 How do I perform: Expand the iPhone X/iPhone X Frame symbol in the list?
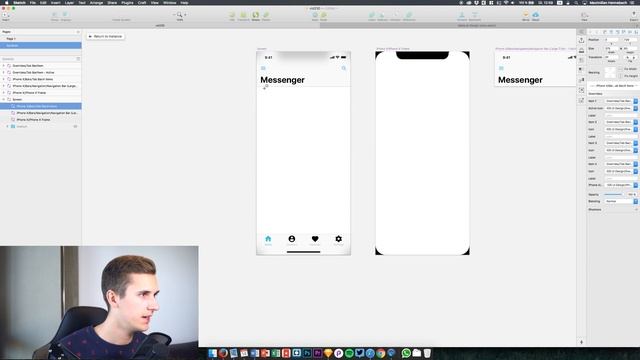point(4,93)
